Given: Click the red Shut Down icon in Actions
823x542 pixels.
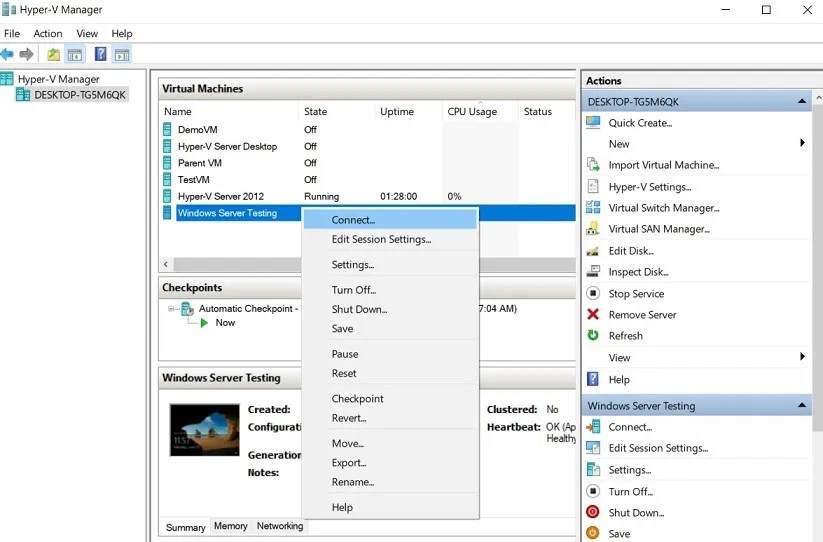Looking at the screenshot, I should coord(593,513).
